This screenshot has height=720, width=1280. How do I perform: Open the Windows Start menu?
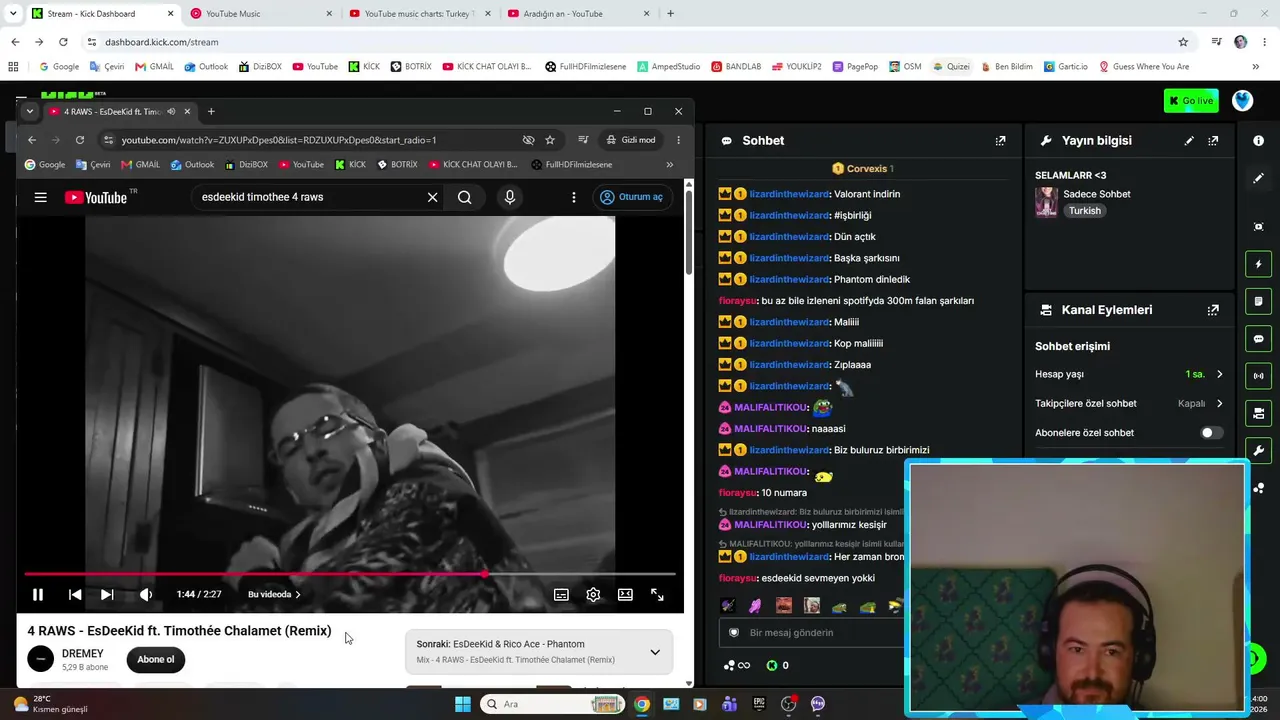coord(463,704)
